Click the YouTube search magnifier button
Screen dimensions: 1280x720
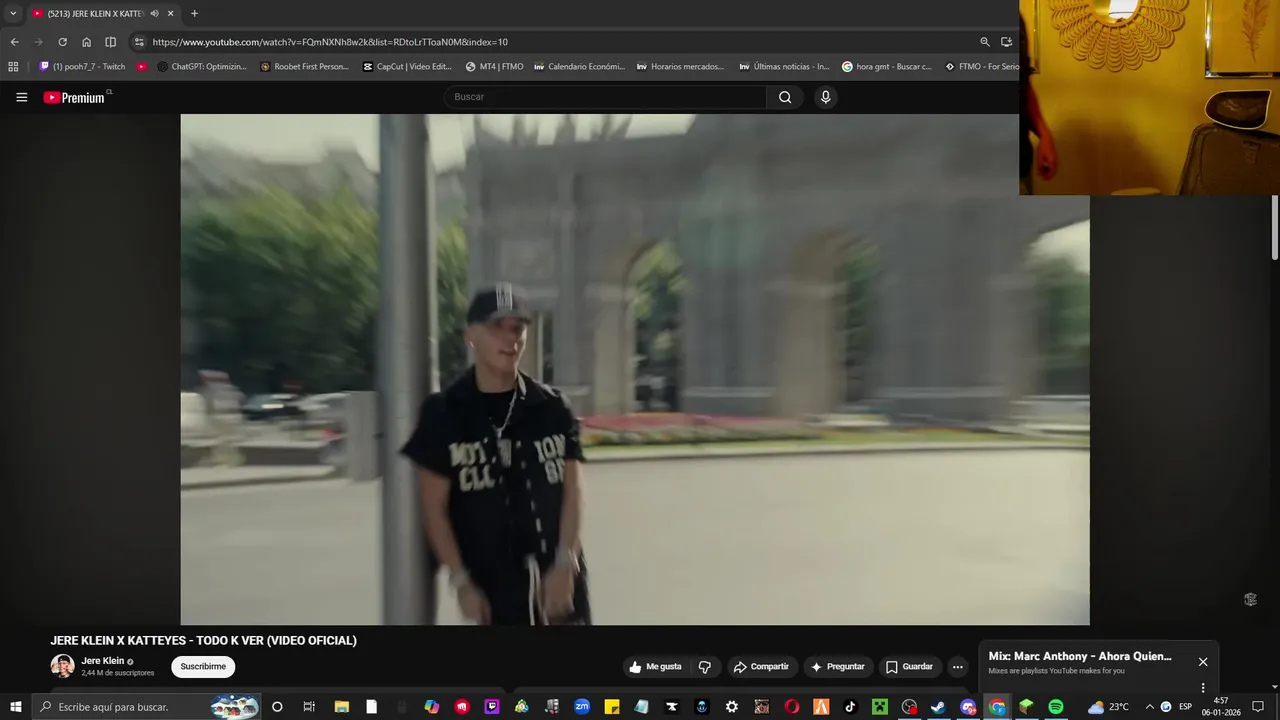(x=785, y=97)
